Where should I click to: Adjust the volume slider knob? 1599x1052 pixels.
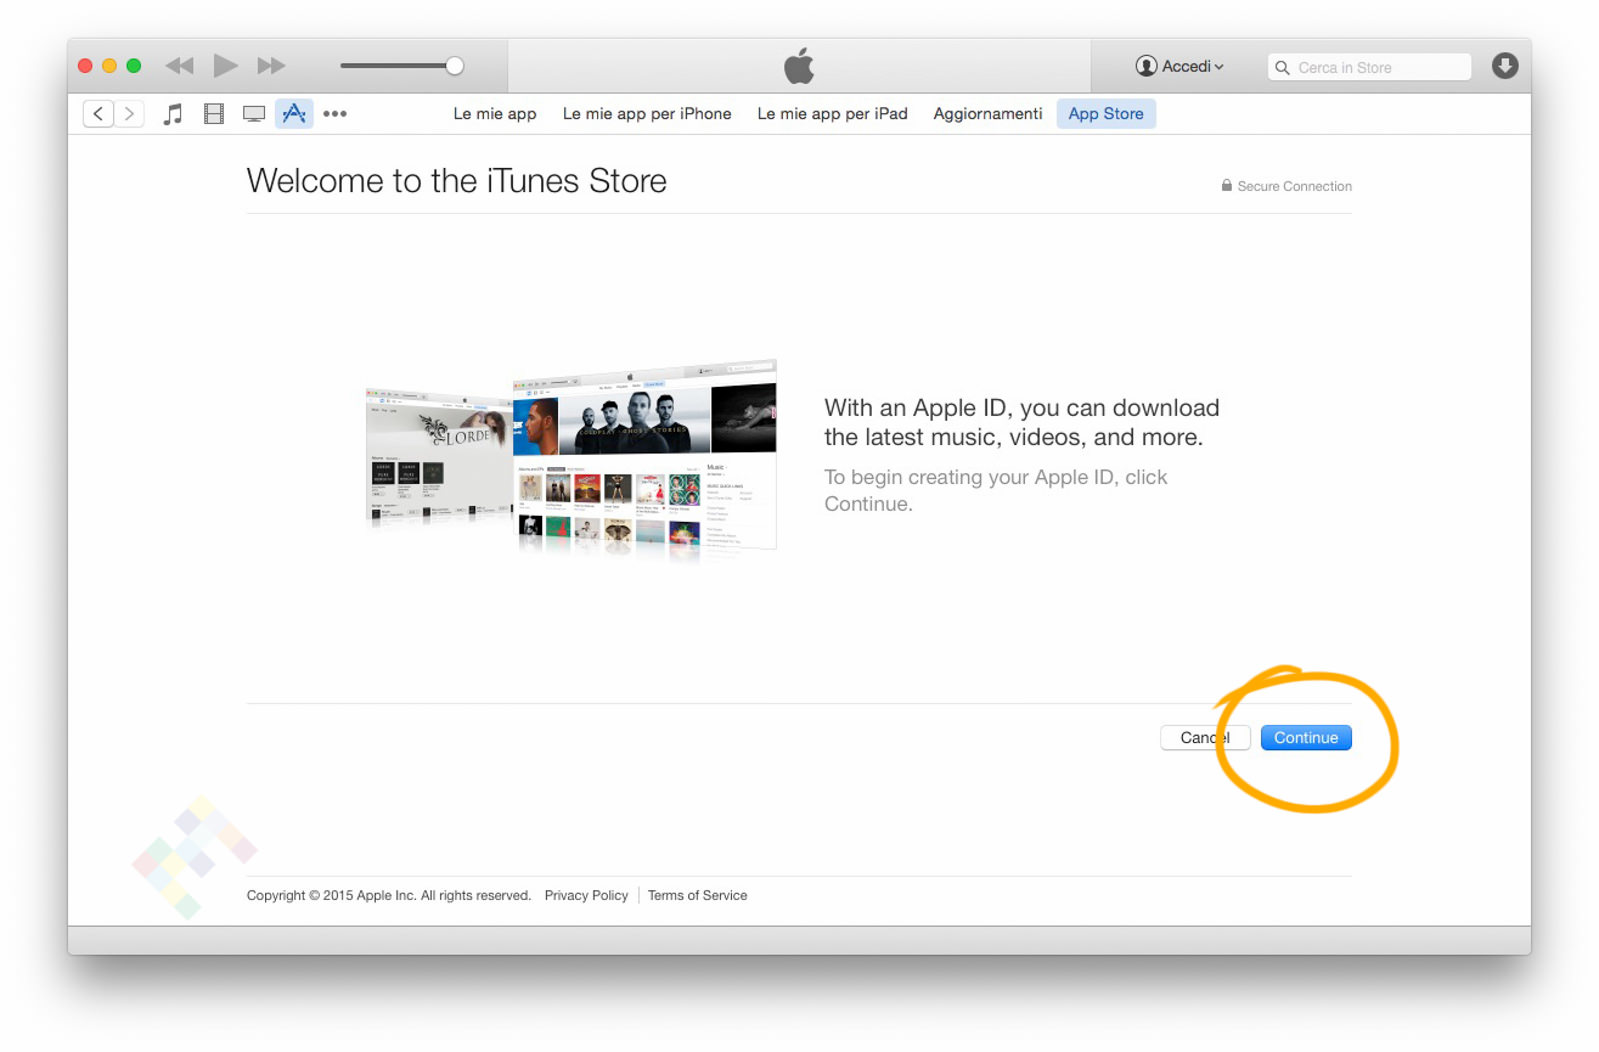click(454, 66)
